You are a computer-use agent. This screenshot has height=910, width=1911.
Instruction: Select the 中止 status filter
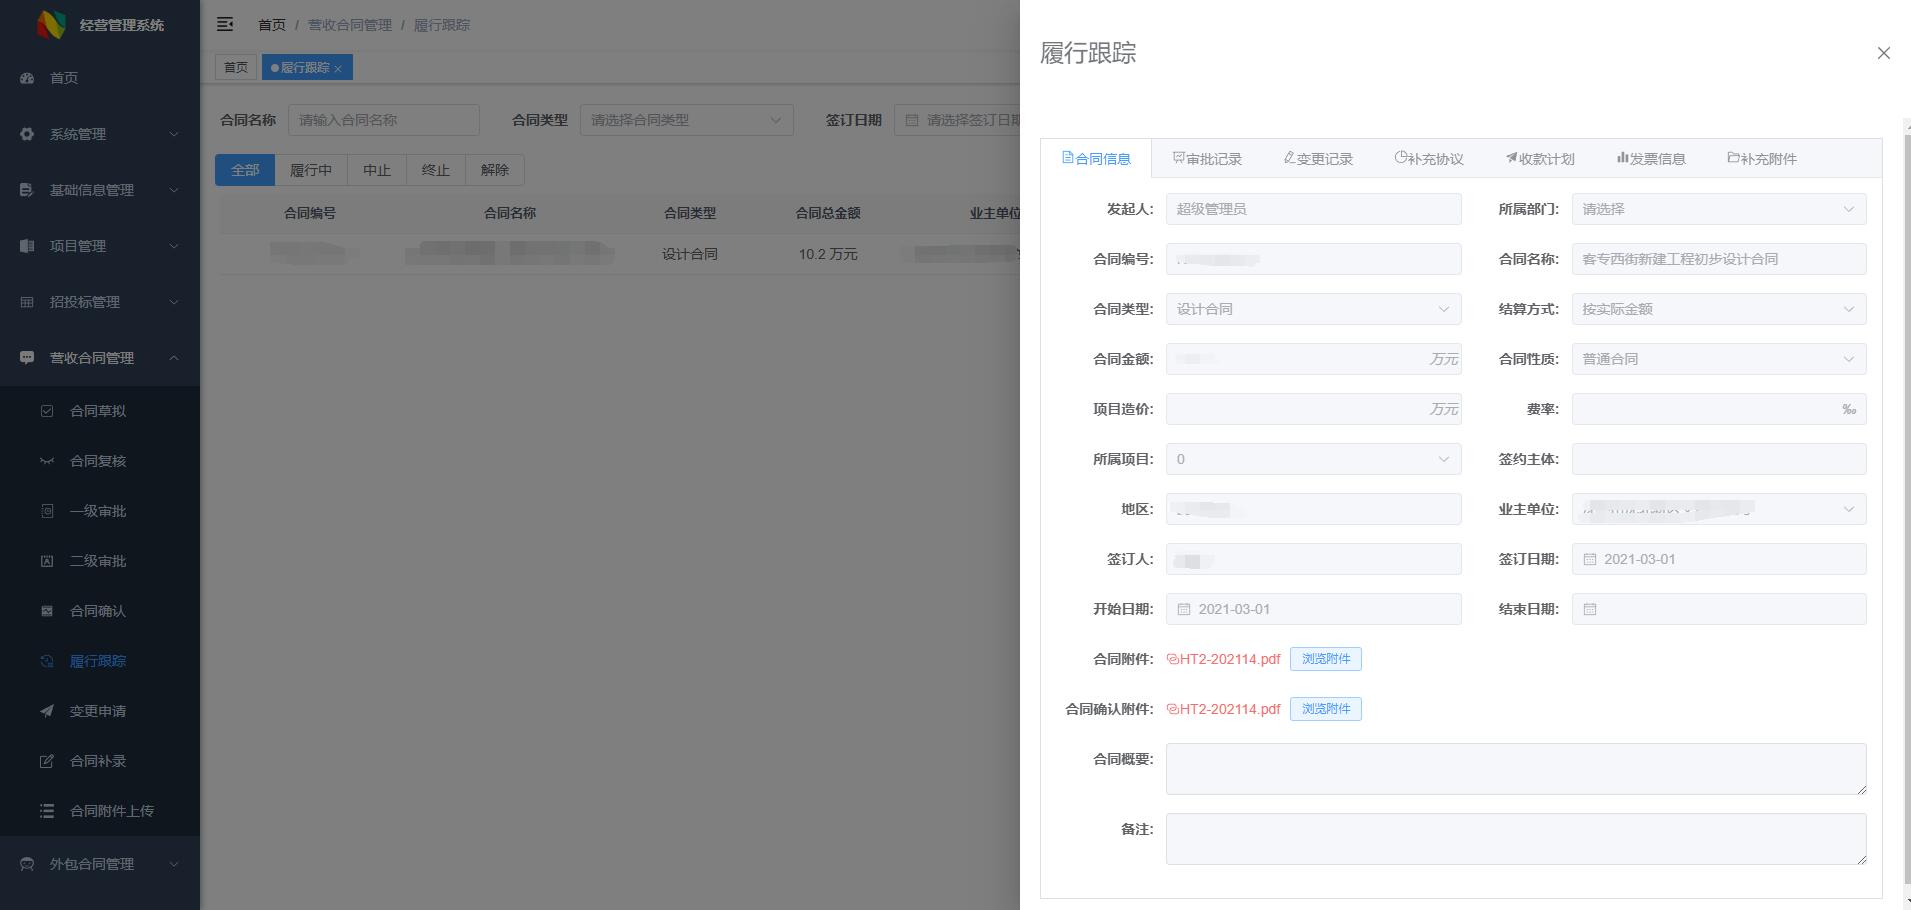pos(377,170)
